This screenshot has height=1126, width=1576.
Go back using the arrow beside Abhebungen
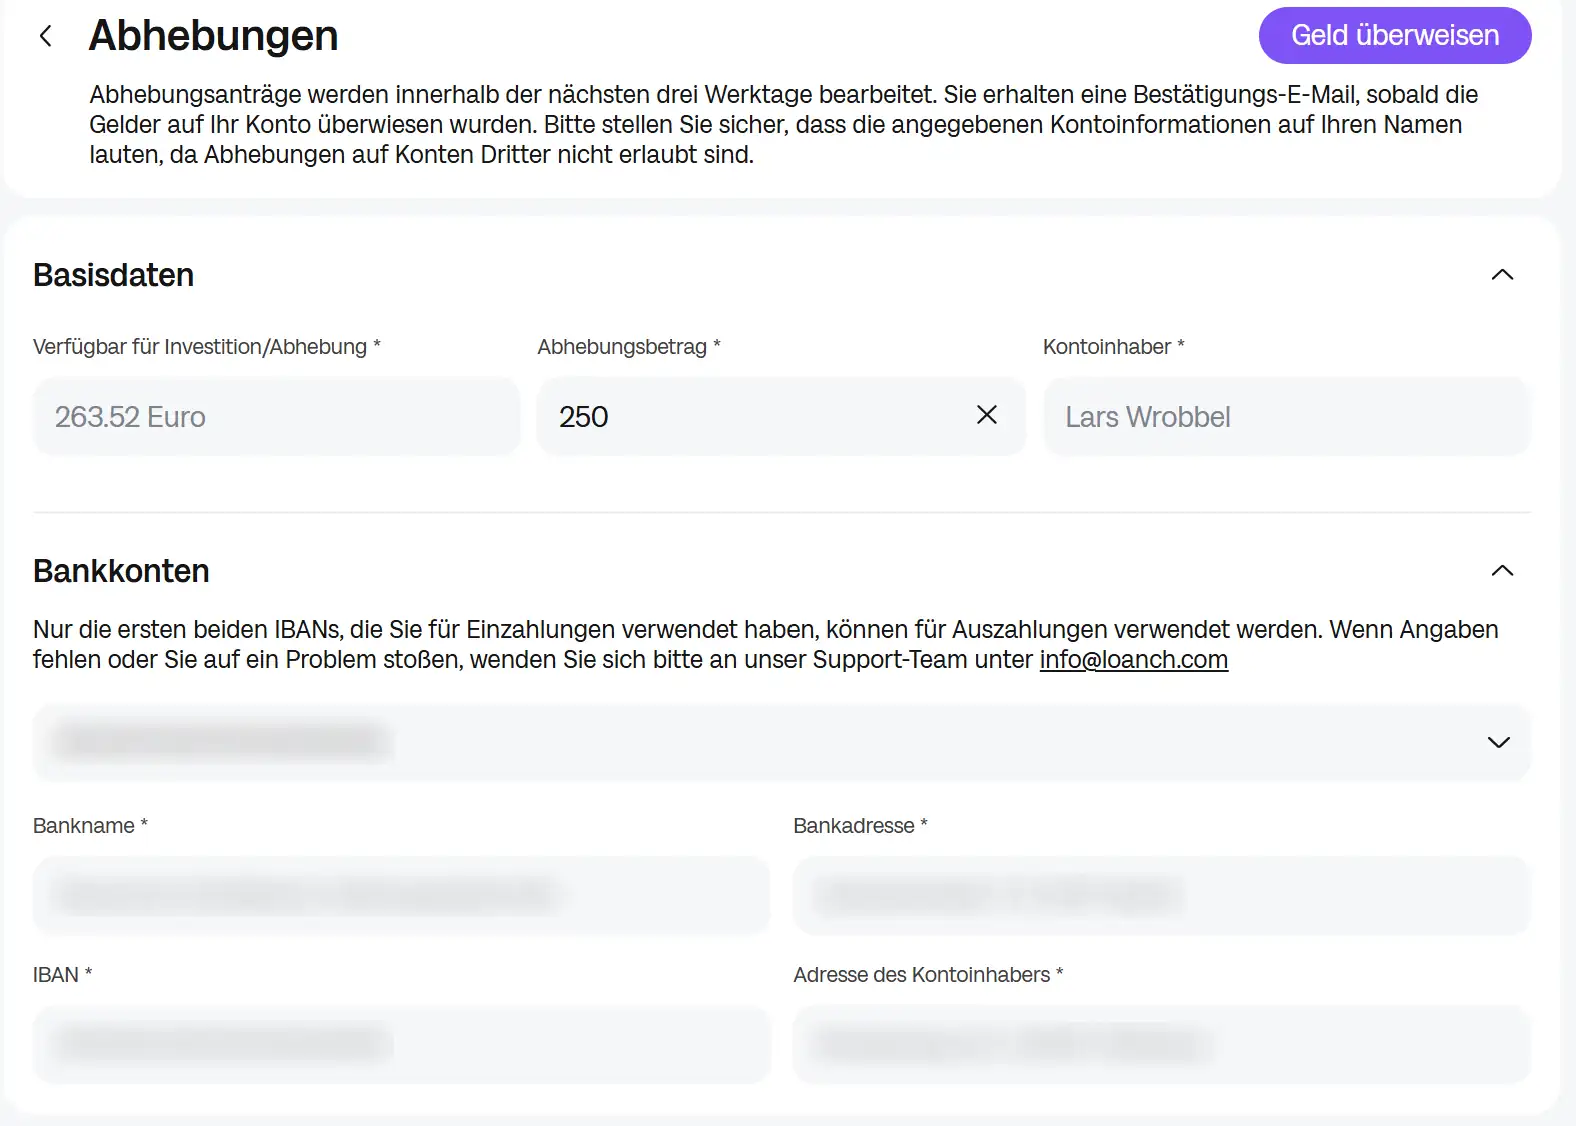tap(45, 36)
